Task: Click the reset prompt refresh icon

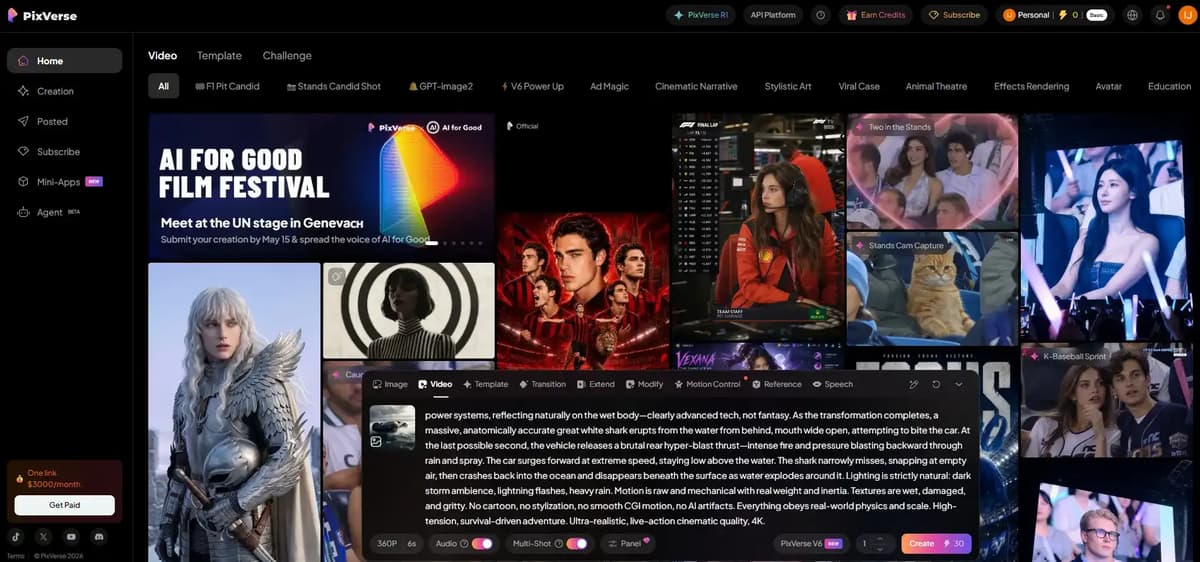Action: point(937,384)
